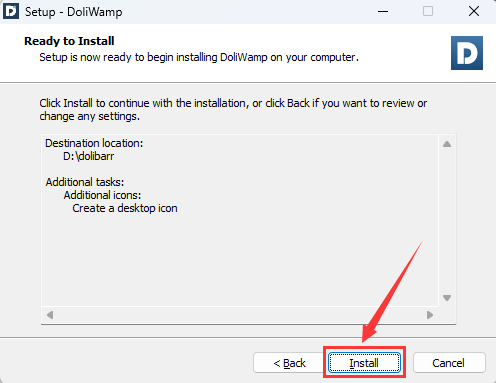Start installation with the Install button
The width and height of the screenshot is (496, 383).
click(x=364, y=362)
